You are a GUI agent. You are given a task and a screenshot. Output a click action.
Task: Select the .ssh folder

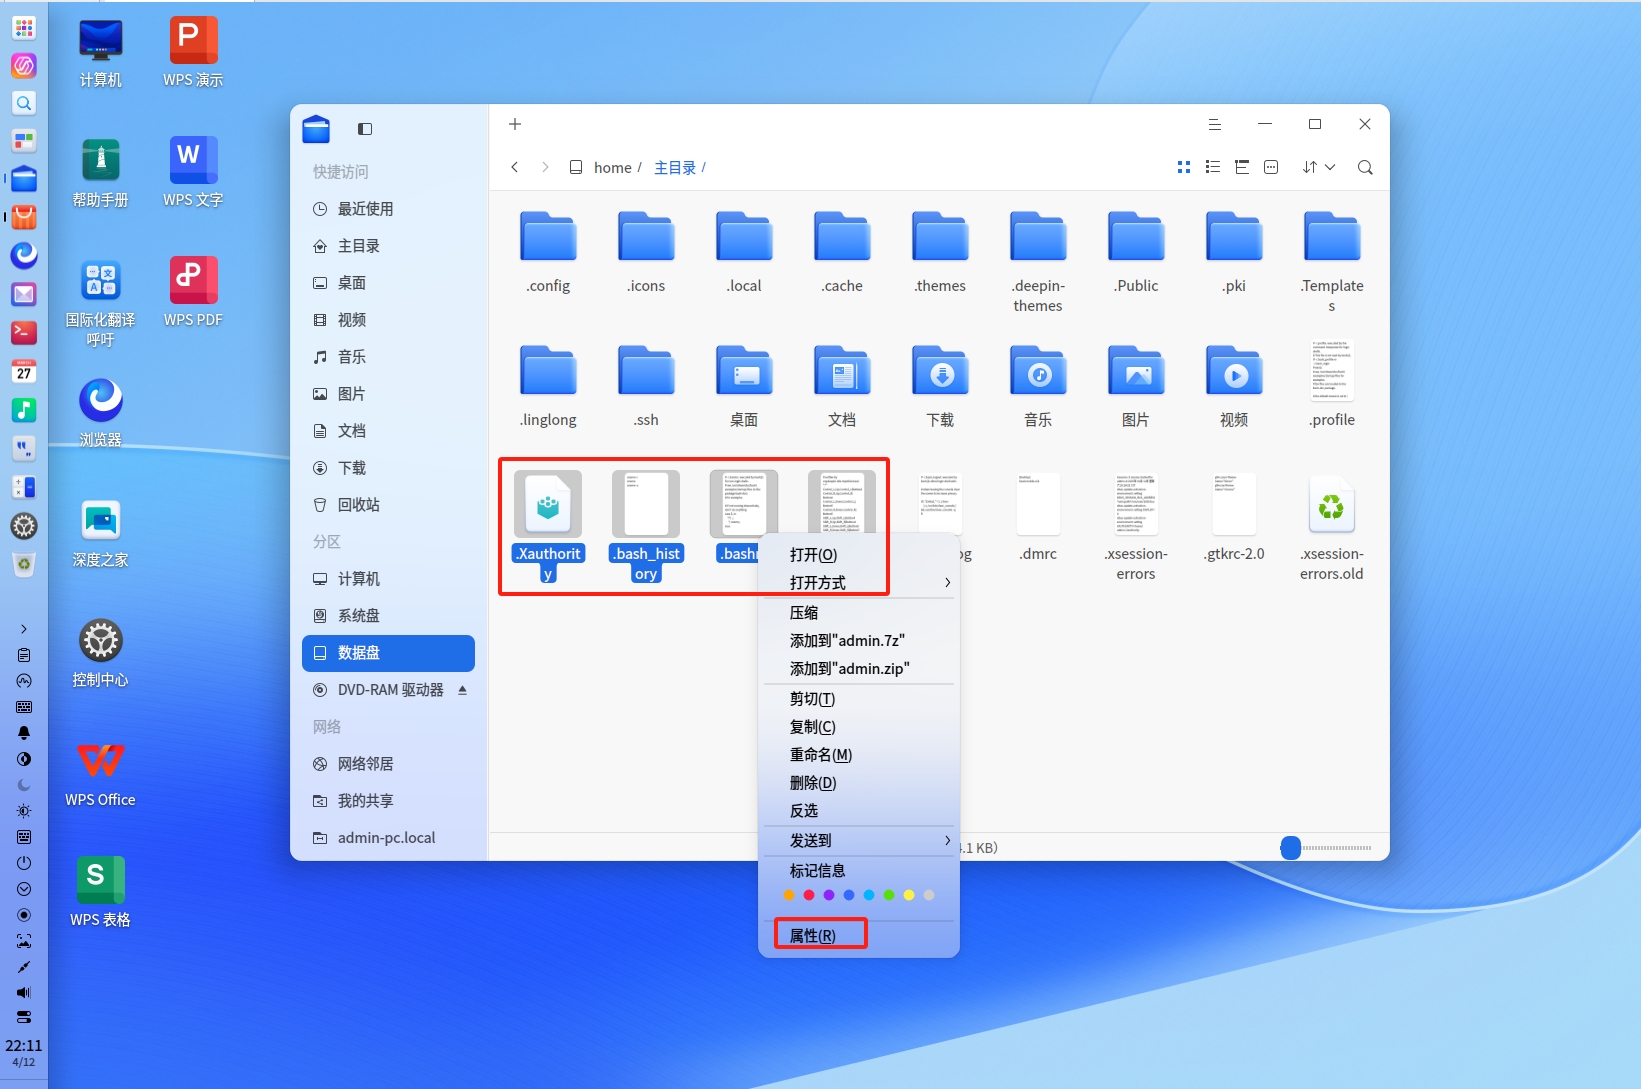pyautogui.click(x=646, y=386)
